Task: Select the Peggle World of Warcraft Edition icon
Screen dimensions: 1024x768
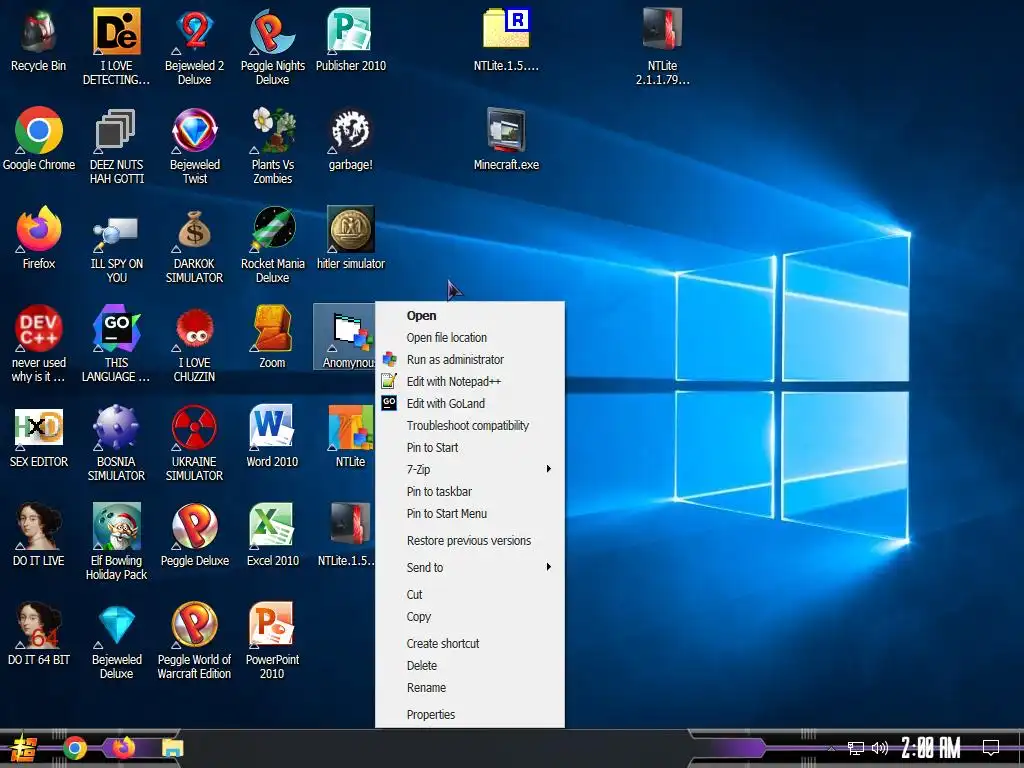Action: 195,641
